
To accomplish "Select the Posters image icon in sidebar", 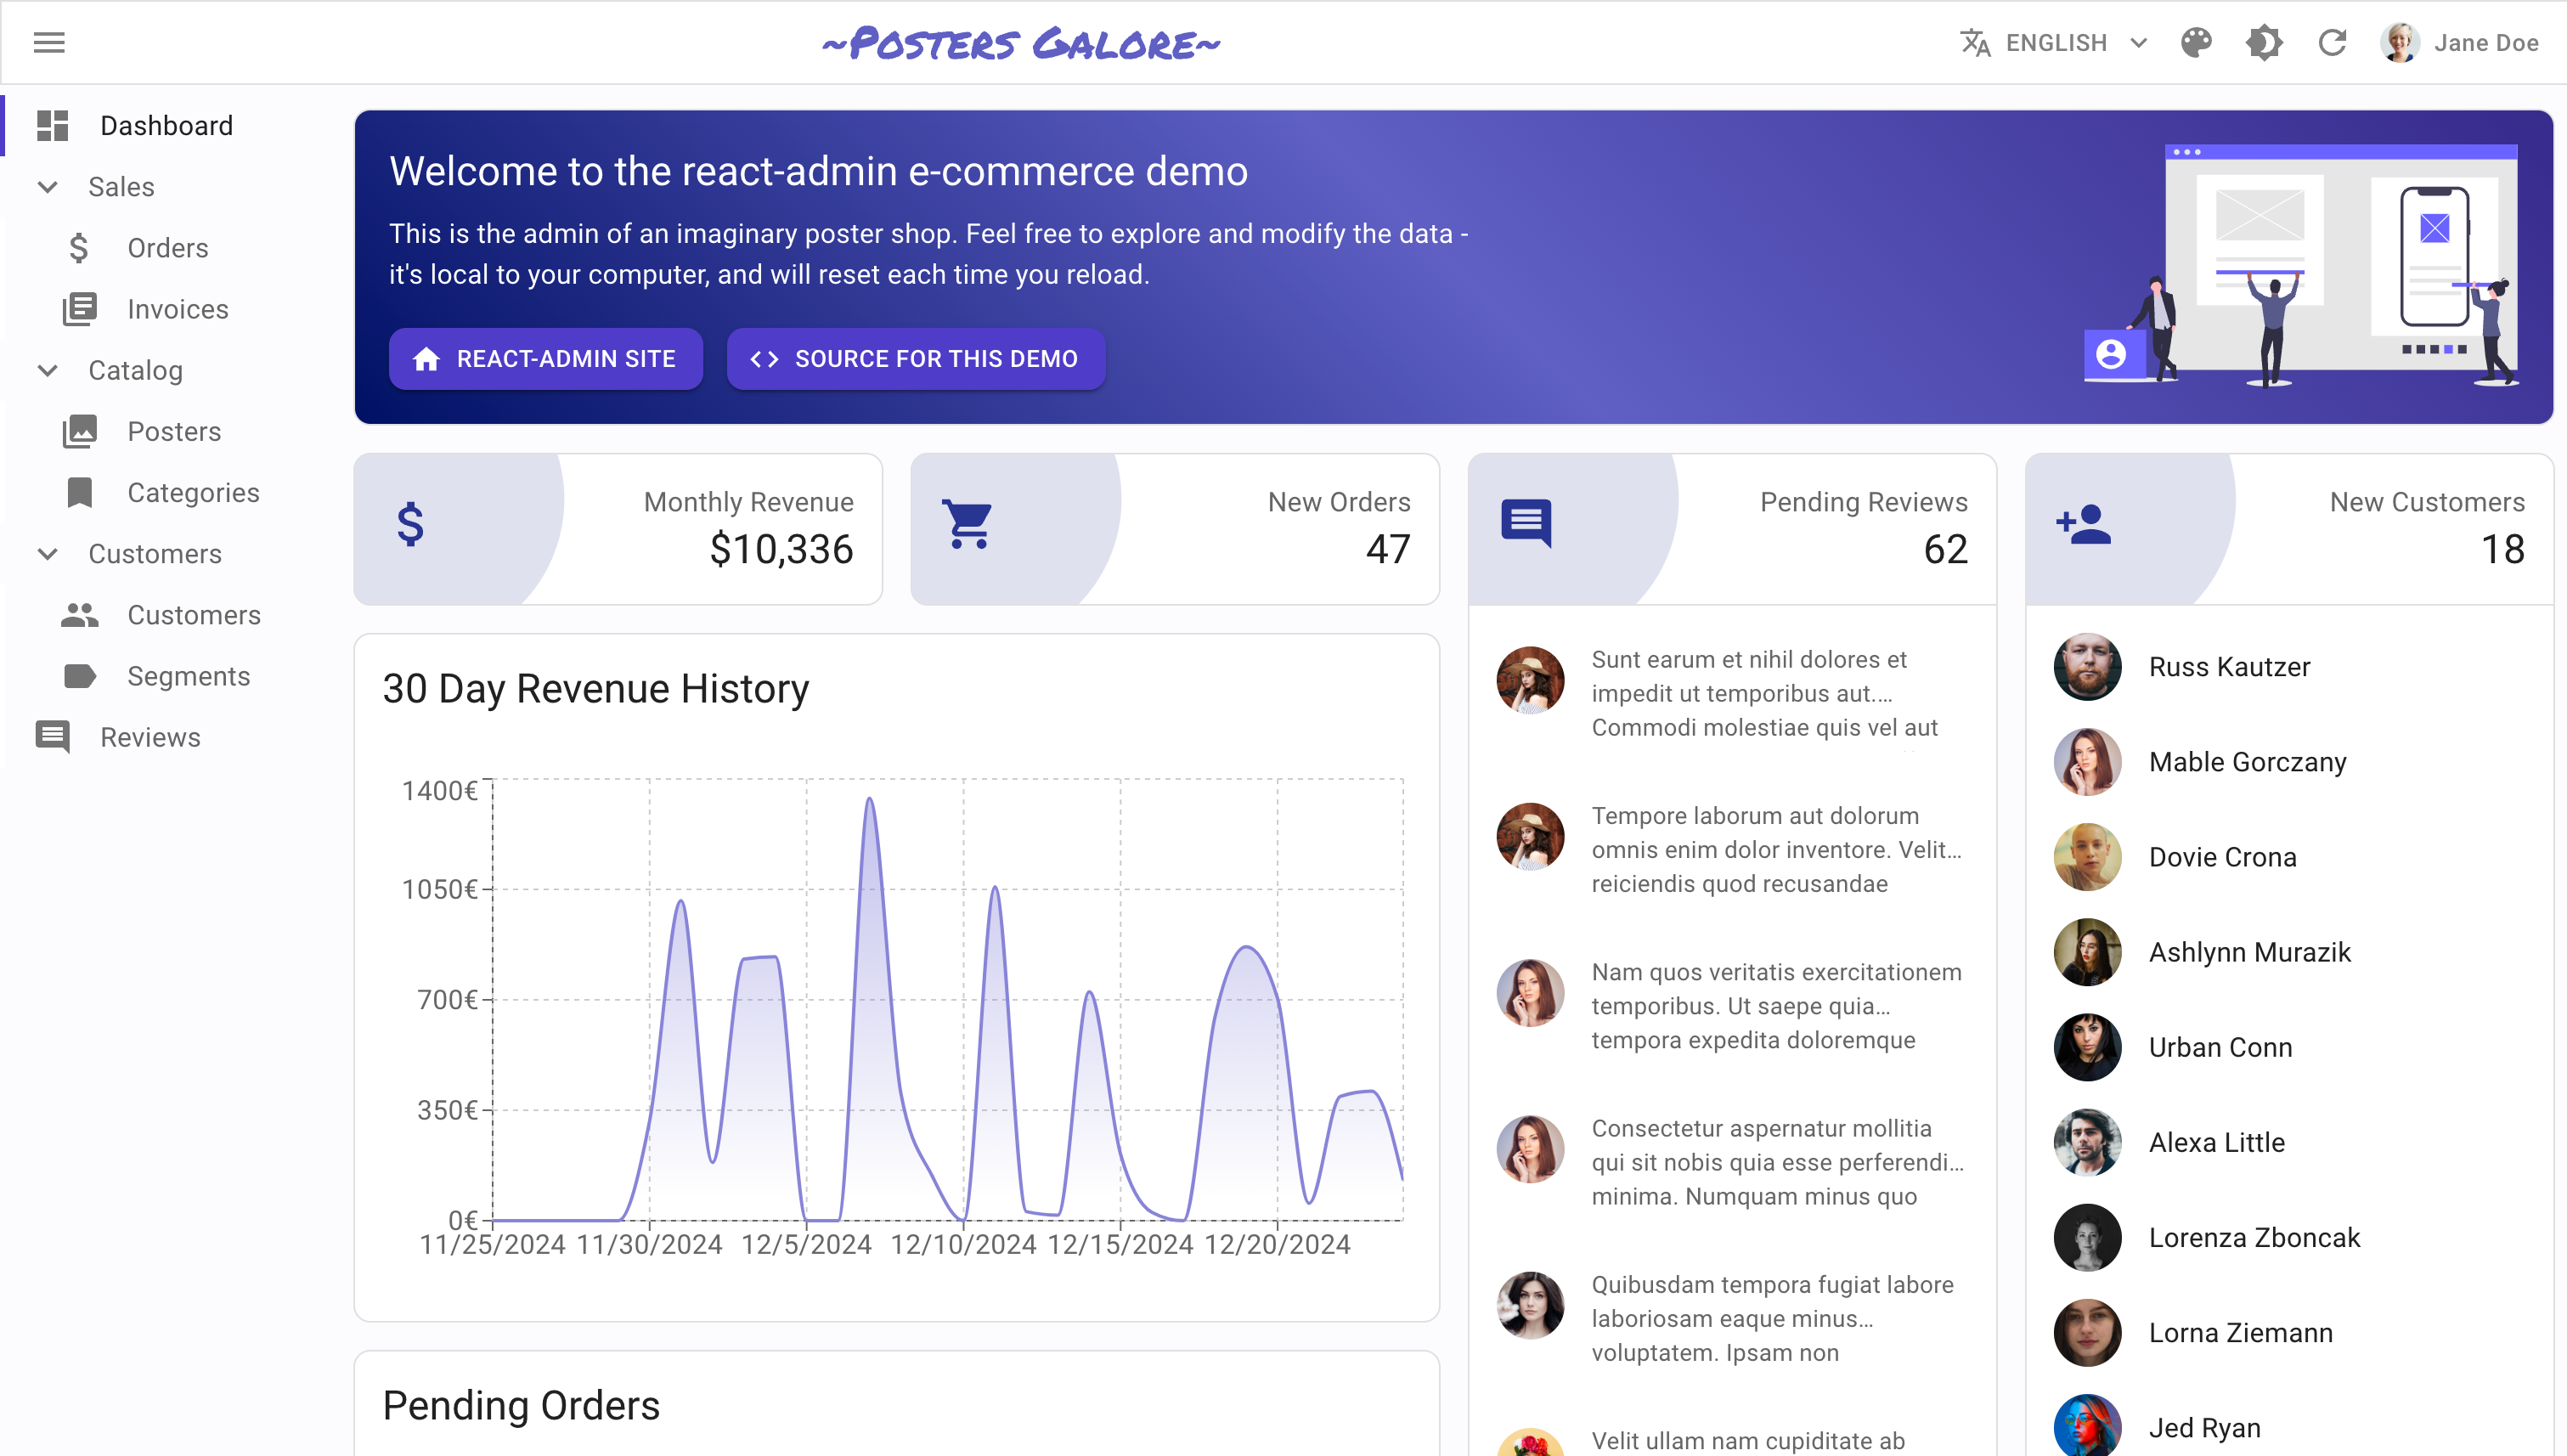I will (x=80, y=431).
